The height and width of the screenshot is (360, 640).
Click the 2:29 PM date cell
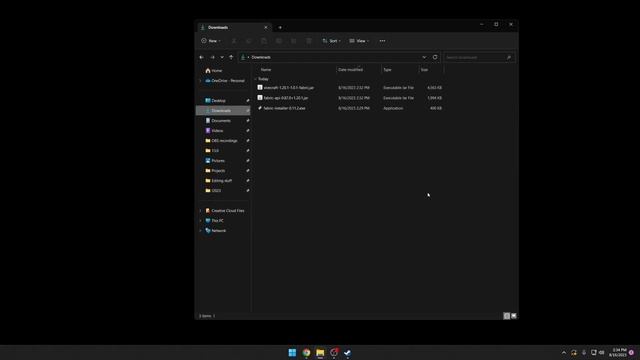(354, 109)
